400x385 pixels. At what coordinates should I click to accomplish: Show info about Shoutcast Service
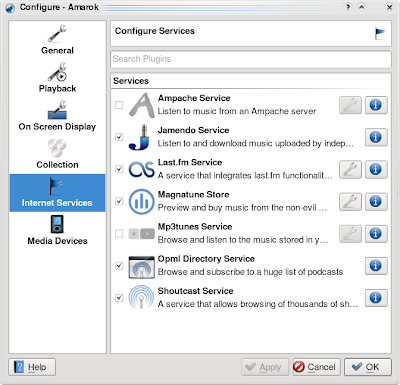coord(376,298)
